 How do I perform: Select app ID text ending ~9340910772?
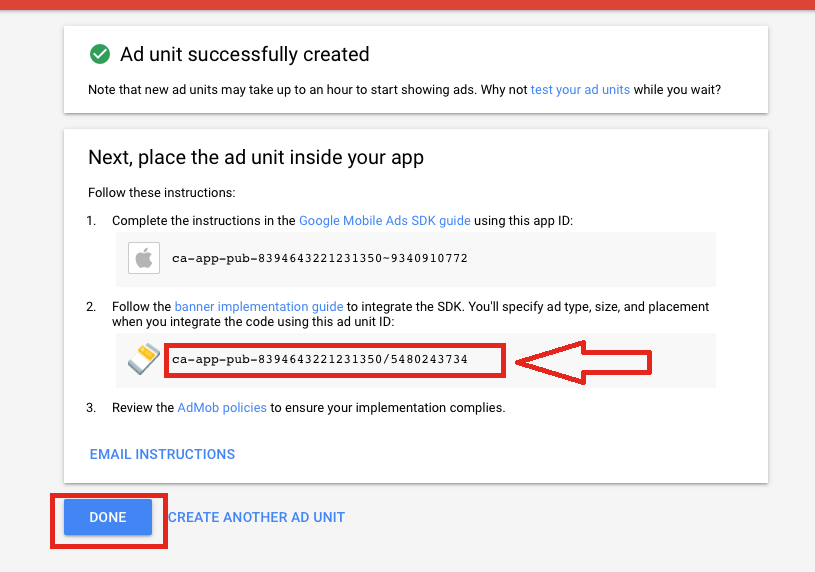pyautogui.click(x=320, y=258)
